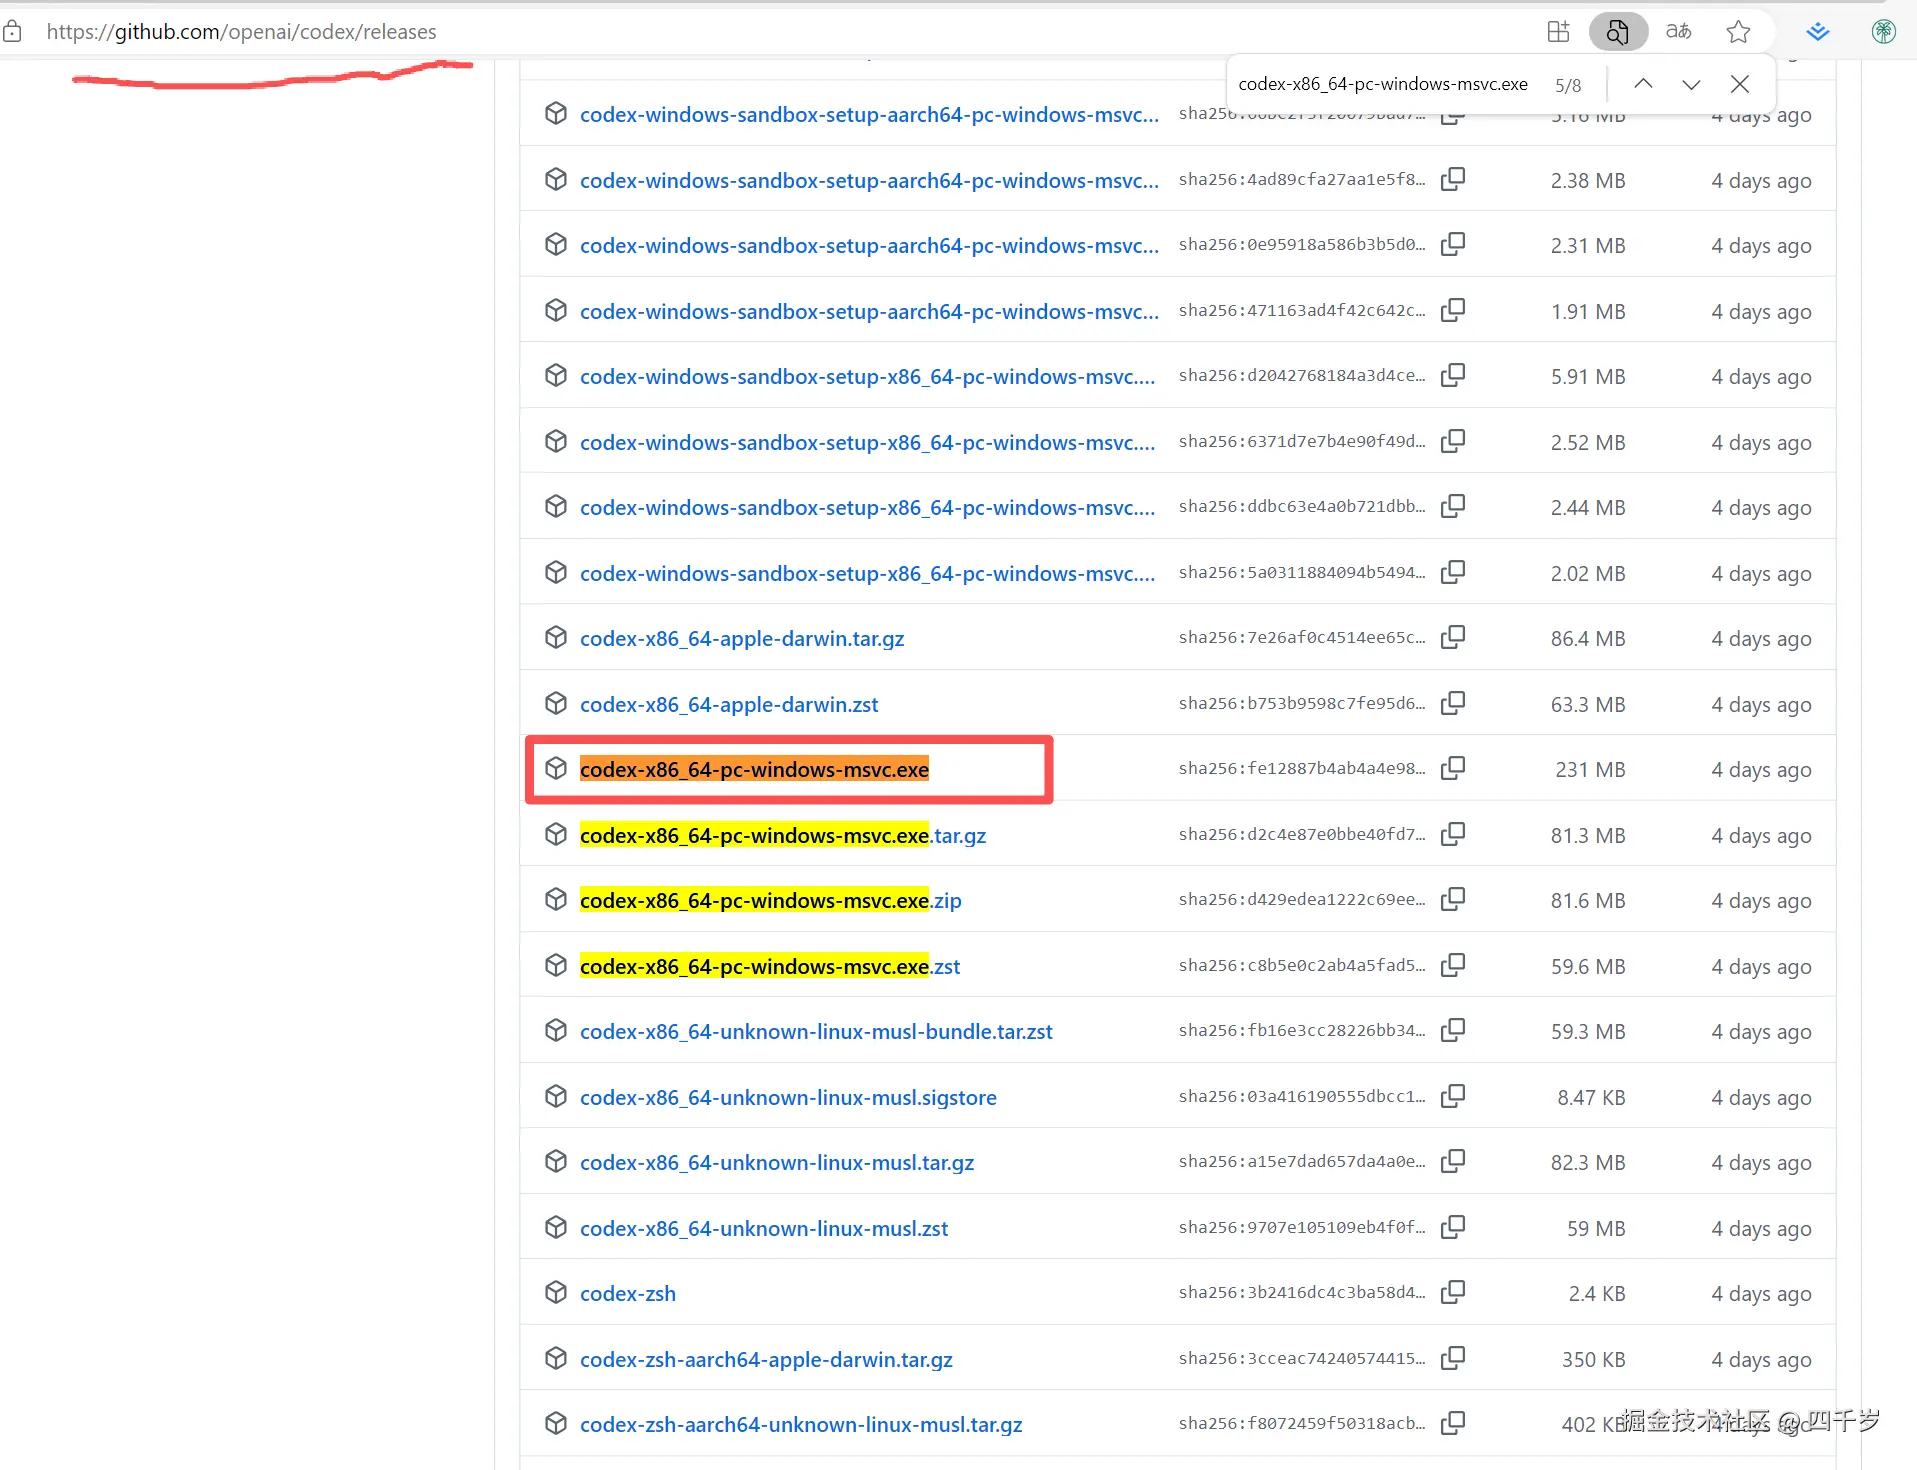Download codex-x86_64-pc-windows-msvc.exe.tar.gz
1917x1470 pixels.
click(x=783, y=835)
